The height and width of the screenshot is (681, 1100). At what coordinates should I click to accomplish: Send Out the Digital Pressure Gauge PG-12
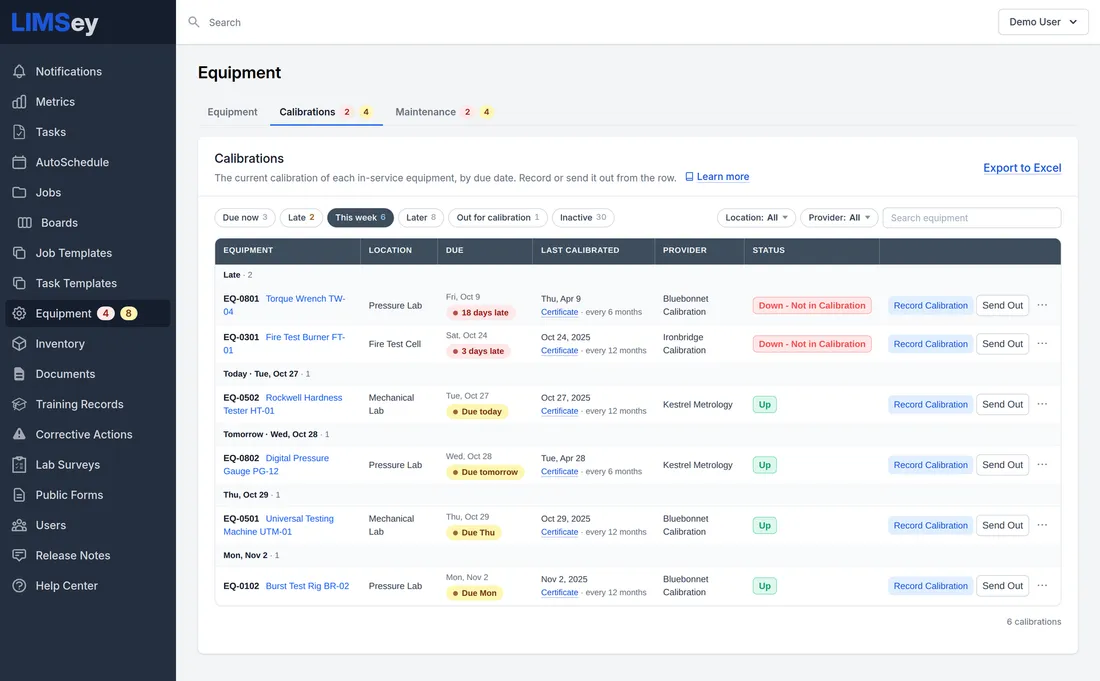(1002, 464)
